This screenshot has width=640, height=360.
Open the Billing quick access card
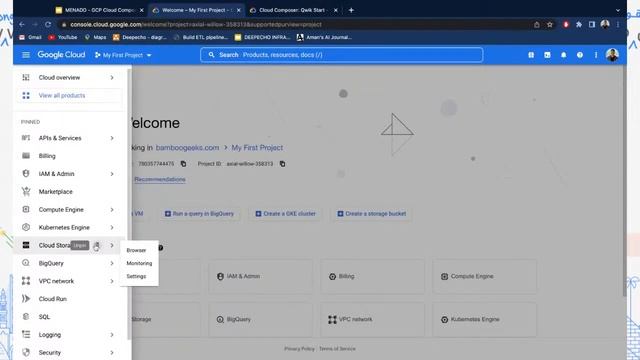pyautogui.click(x=372, y=276)
